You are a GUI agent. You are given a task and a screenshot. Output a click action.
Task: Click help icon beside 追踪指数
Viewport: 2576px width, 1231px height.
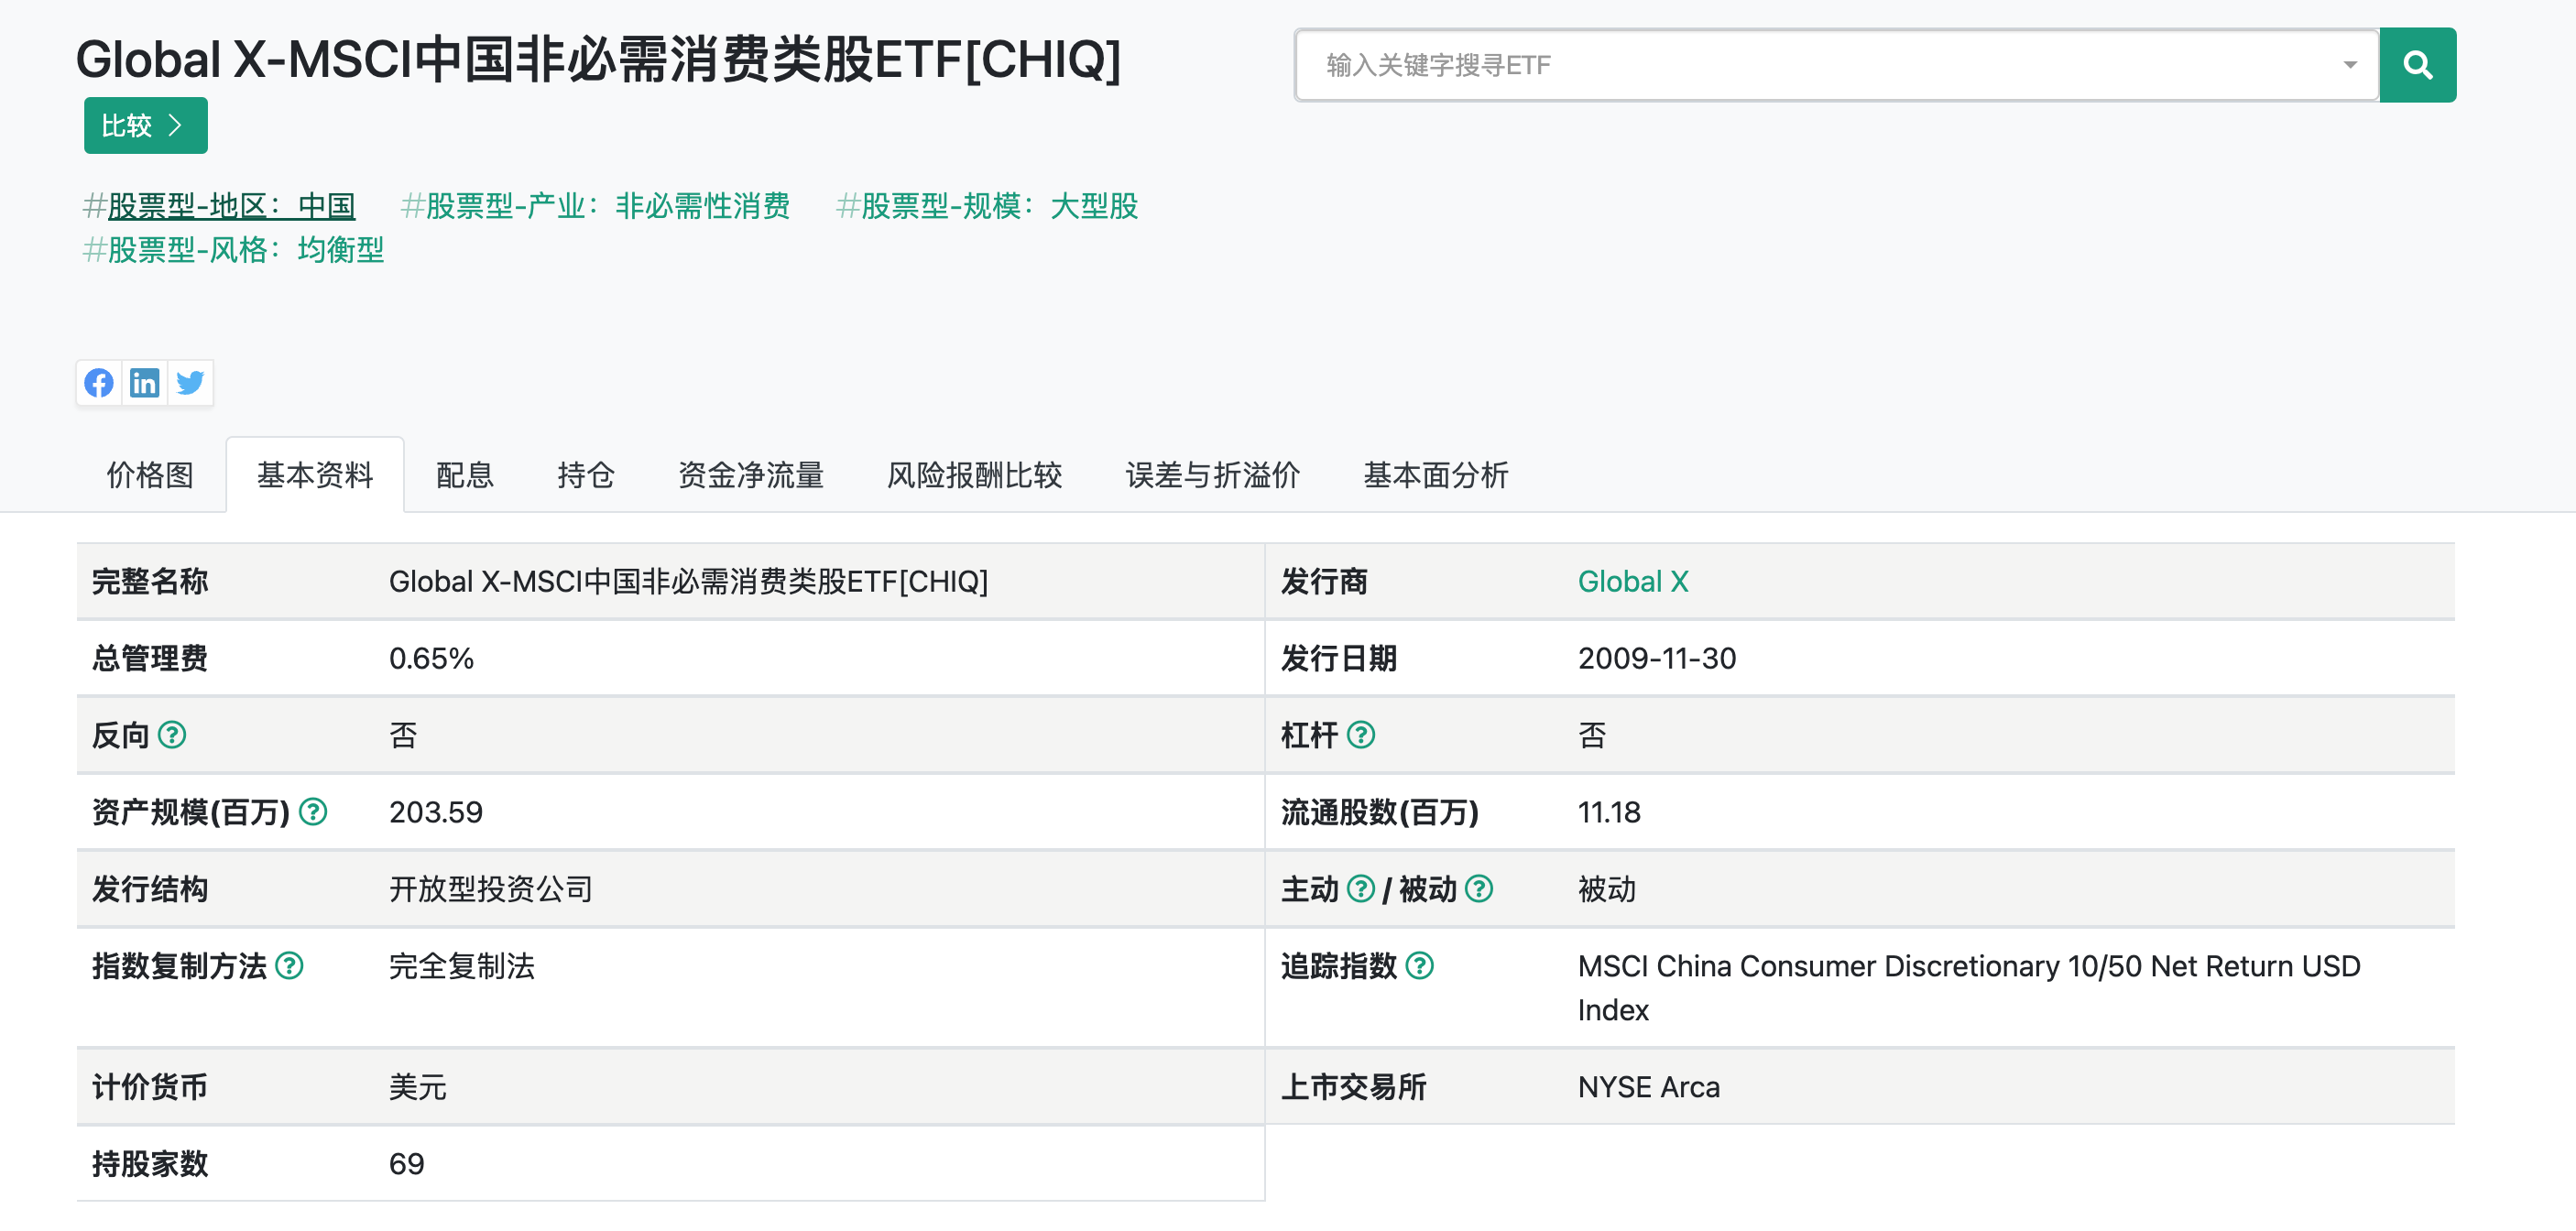point(1419,965)
